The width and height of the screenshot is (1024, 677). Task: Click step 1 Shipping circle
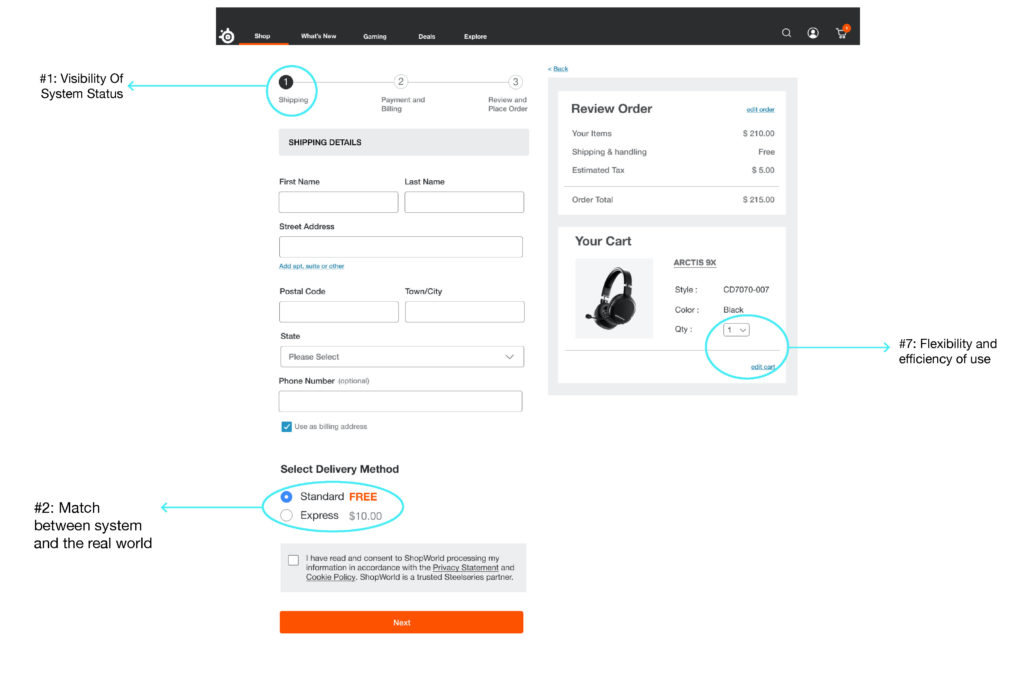[x=286, y=82]
